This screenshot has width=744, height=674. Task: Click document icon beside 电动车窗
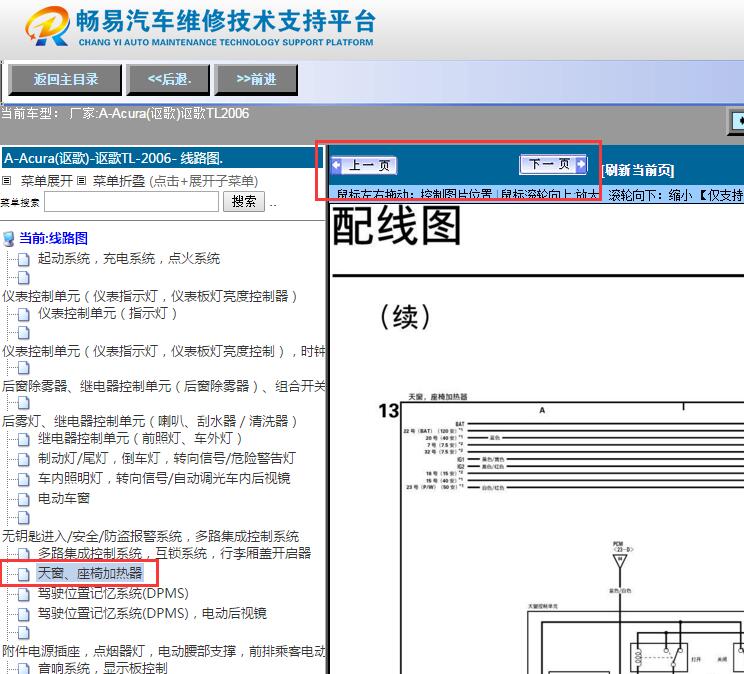tap(23, 499)
